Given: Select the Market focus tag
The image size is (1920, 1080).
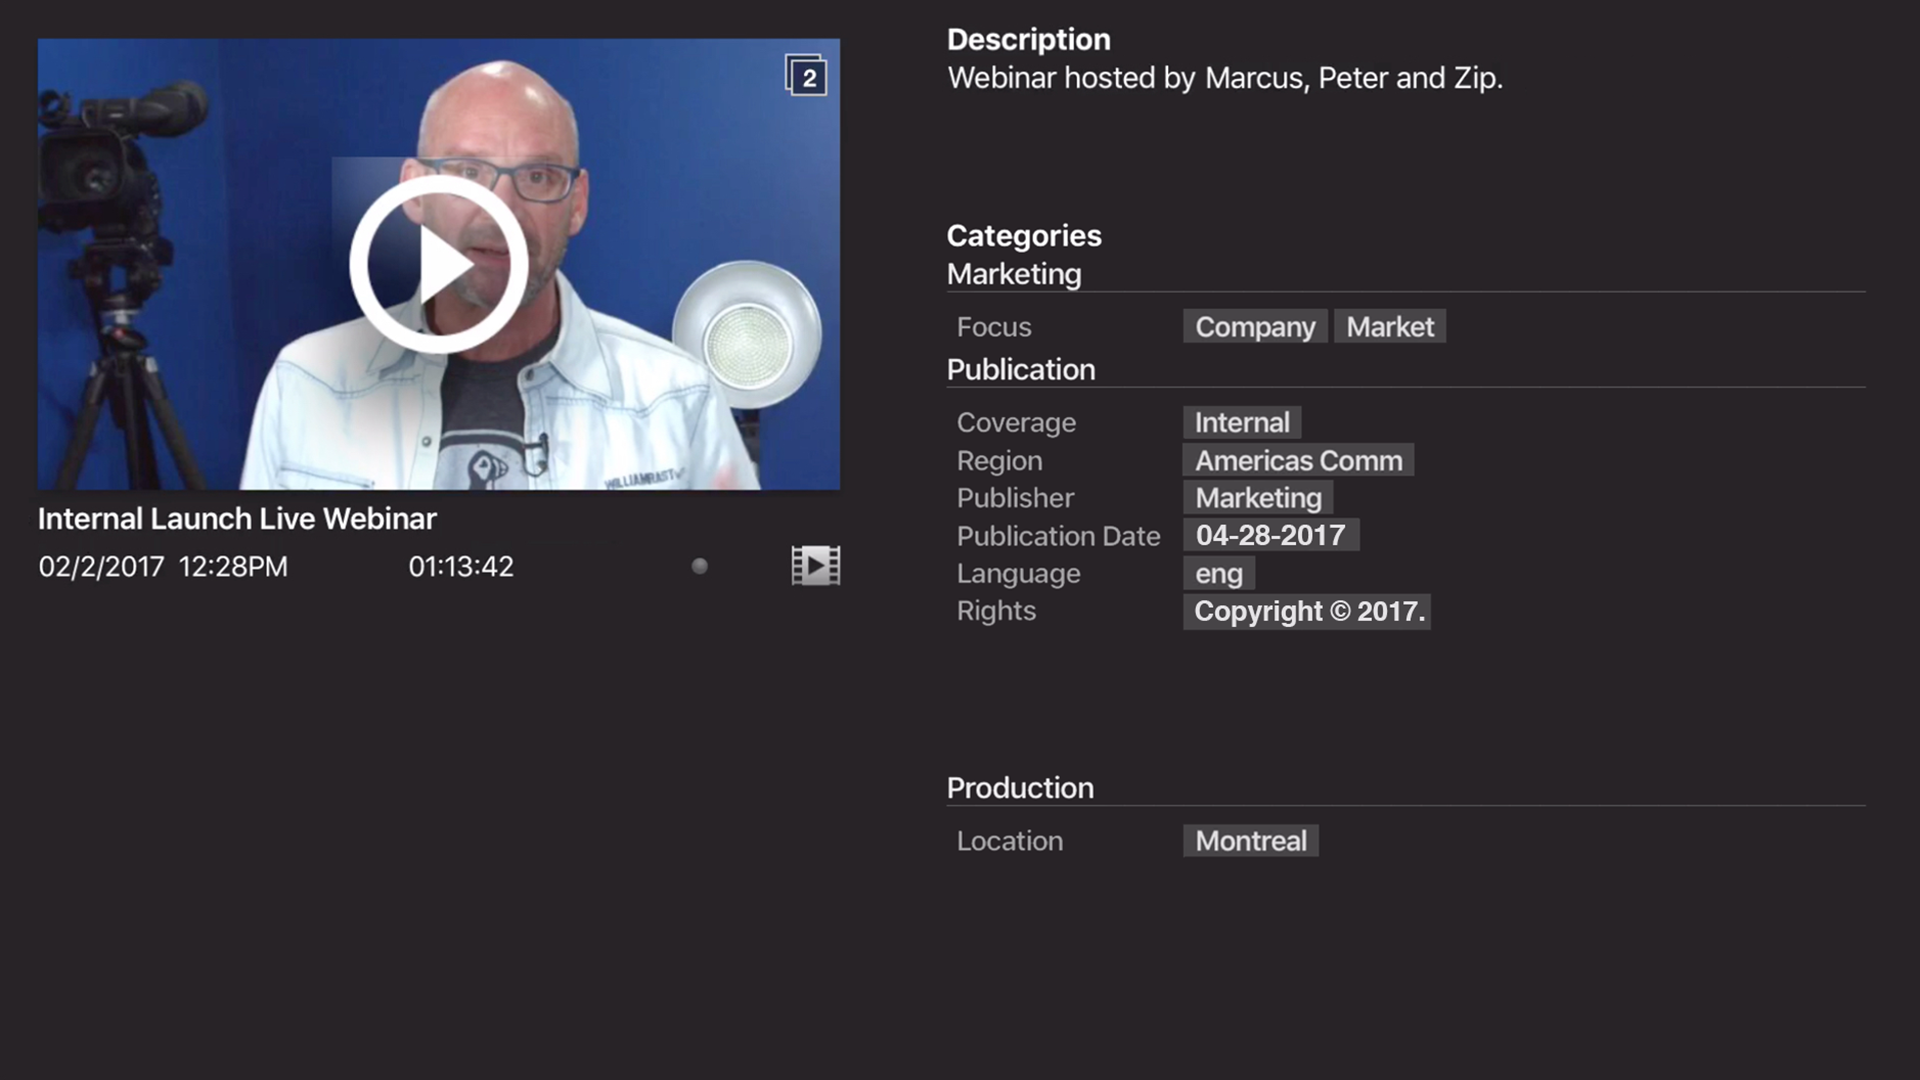Looking at the screenshot, I should (x=1390, y=327).
